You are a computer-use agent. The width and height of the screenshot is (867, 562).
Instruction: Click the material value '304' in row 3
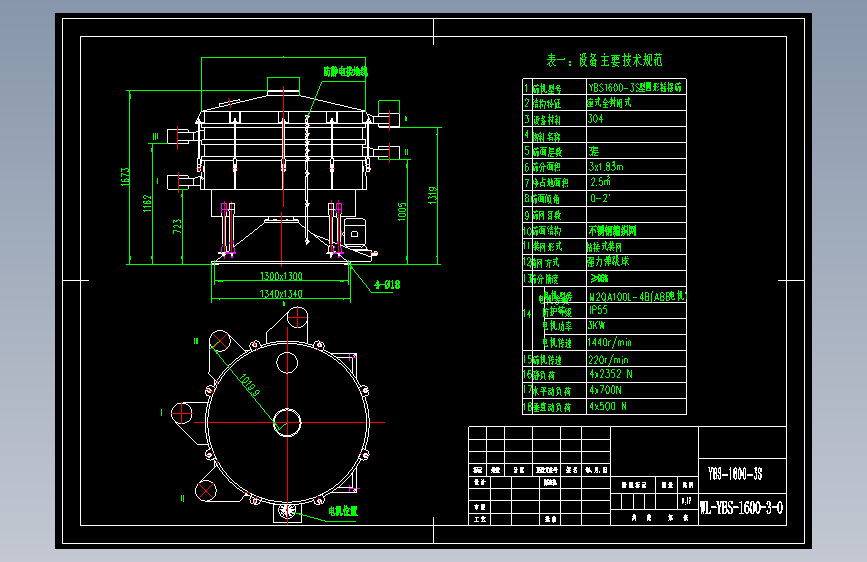(x=596, y=118)
